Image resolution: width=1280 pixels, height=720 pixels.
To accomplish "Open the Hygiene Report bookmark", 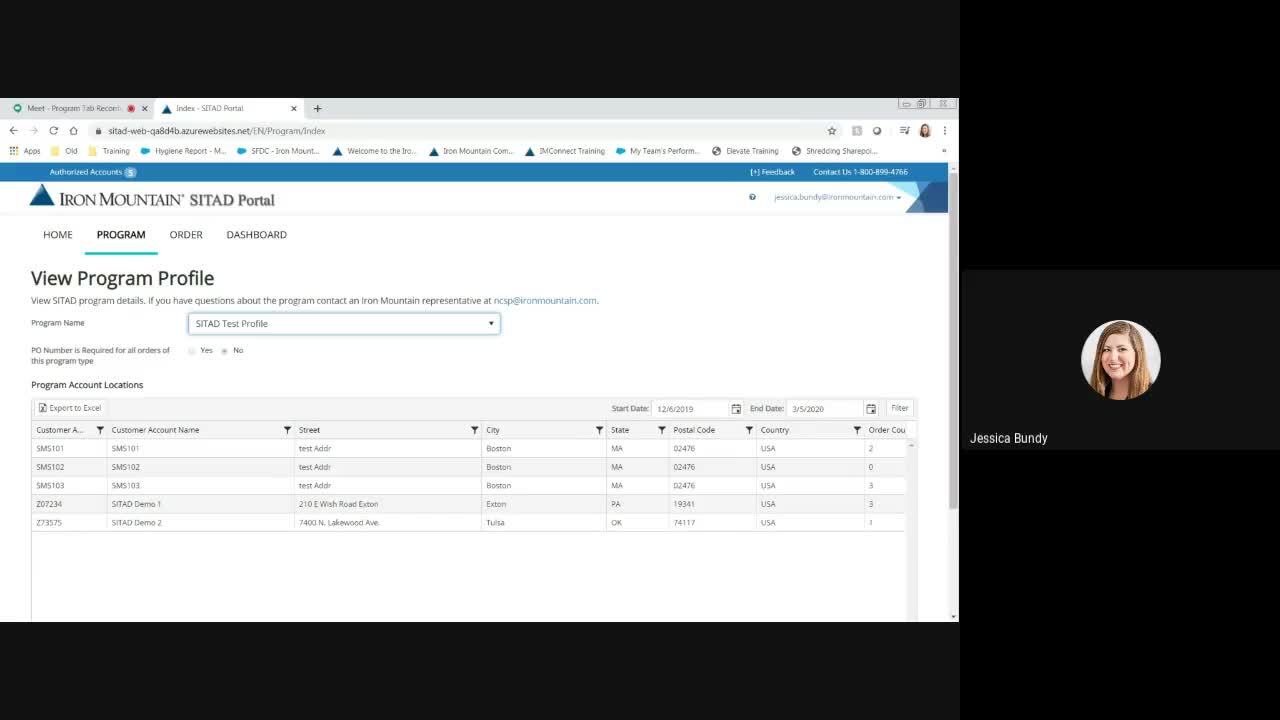I will coord(183,151).
